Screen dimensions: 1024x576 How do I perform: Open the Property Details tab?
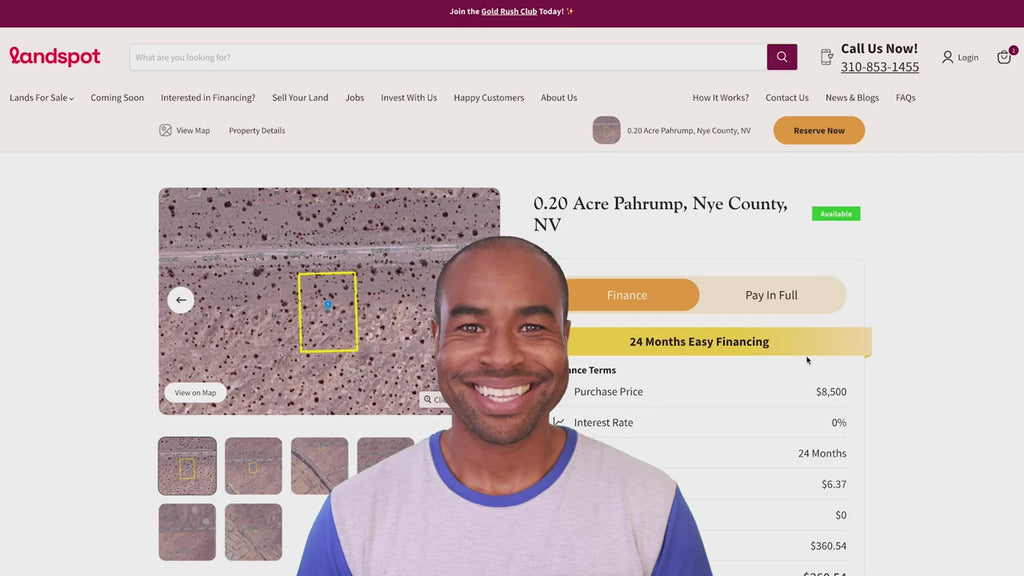[x=257, y=130]
